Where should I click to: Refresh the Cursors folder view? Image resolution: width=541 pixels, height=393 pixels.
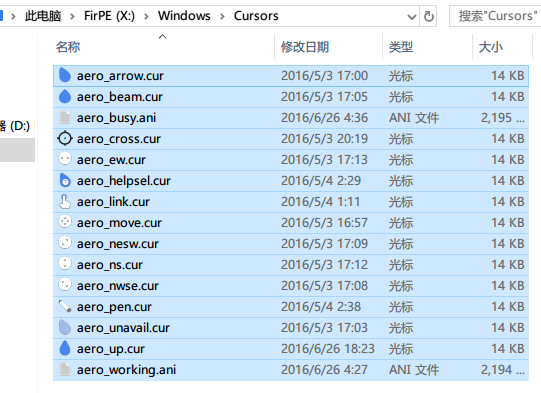pyautogui.click(x=428, y=16)
